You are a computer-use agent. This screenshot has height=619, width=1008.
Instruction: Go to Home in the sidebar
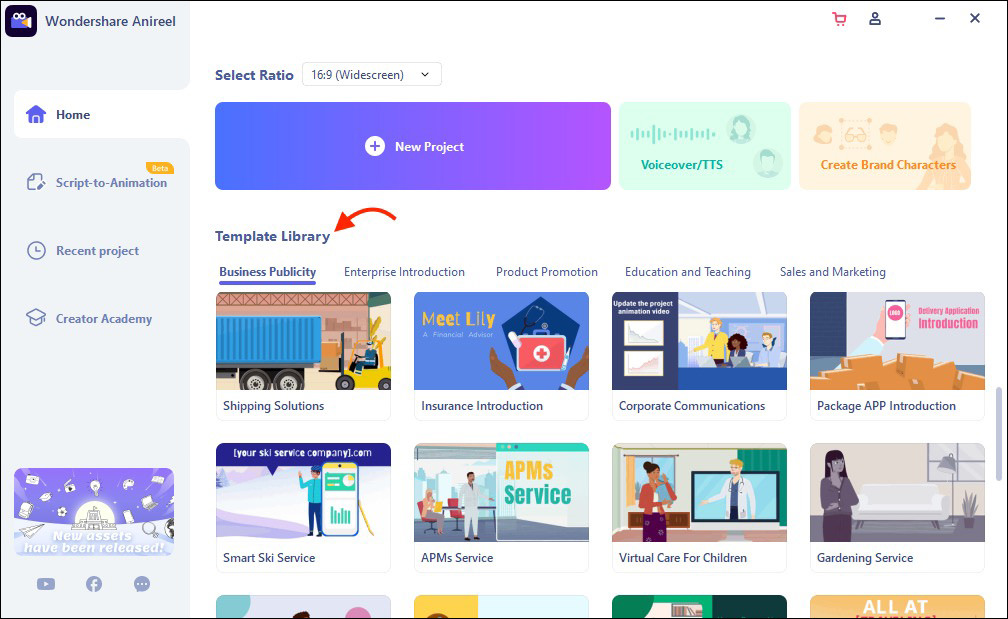[102, 114]
